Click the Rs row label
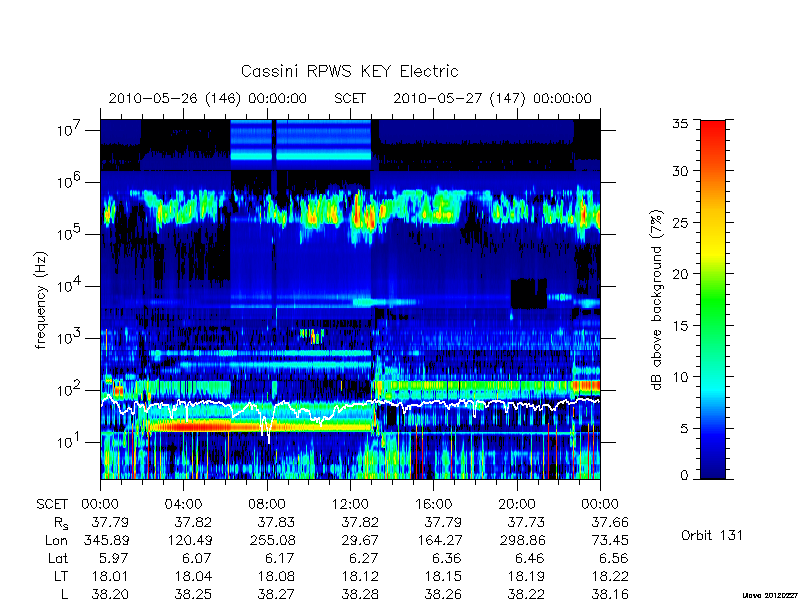Screen dimensions: 800x600 pyautogui.click(x=61, y=523)
